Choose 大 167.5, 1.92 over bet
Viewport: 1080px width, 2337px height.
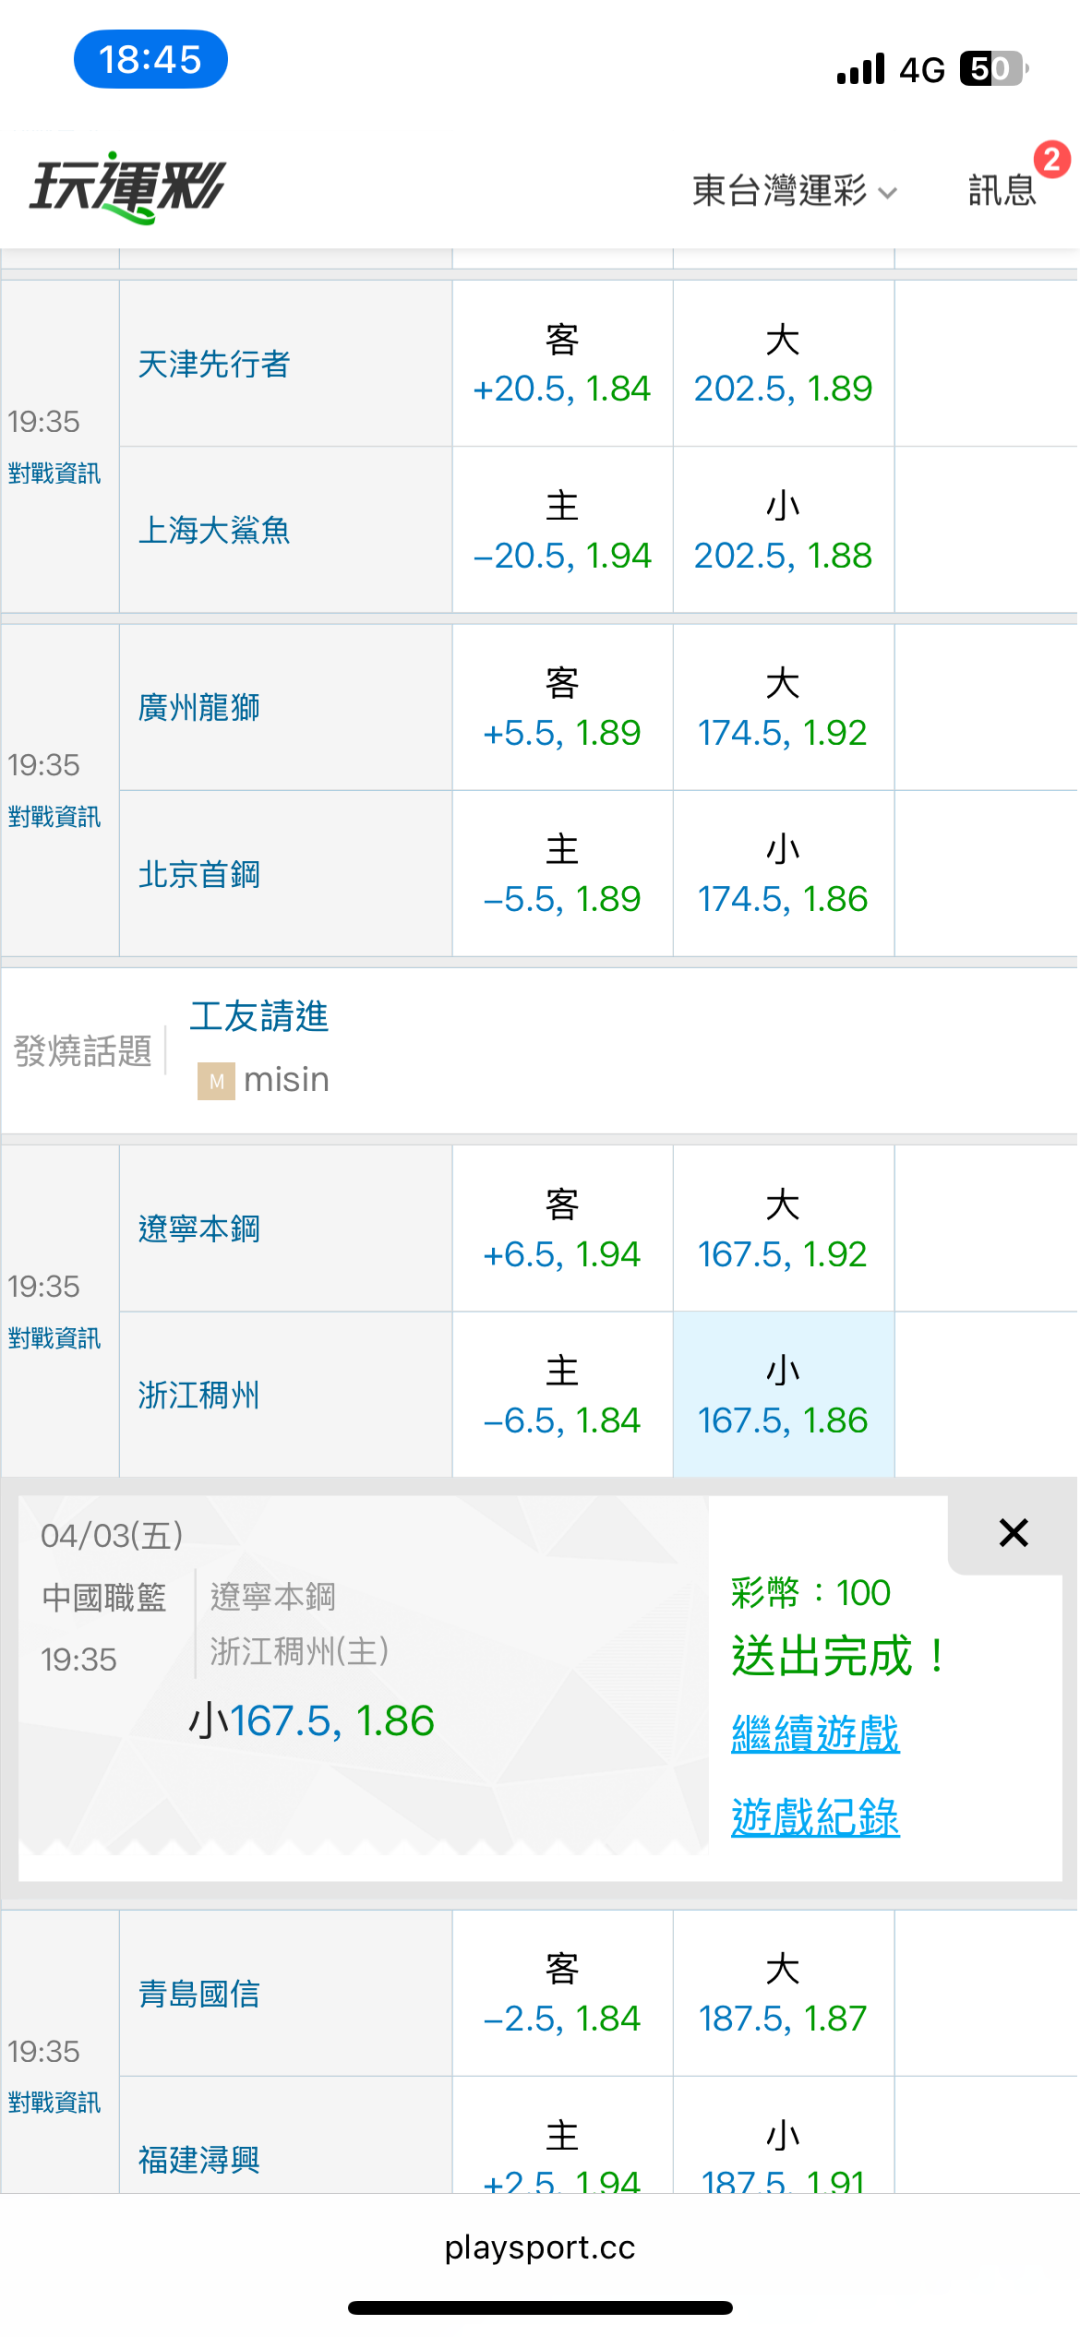[x=783, y=1229]
